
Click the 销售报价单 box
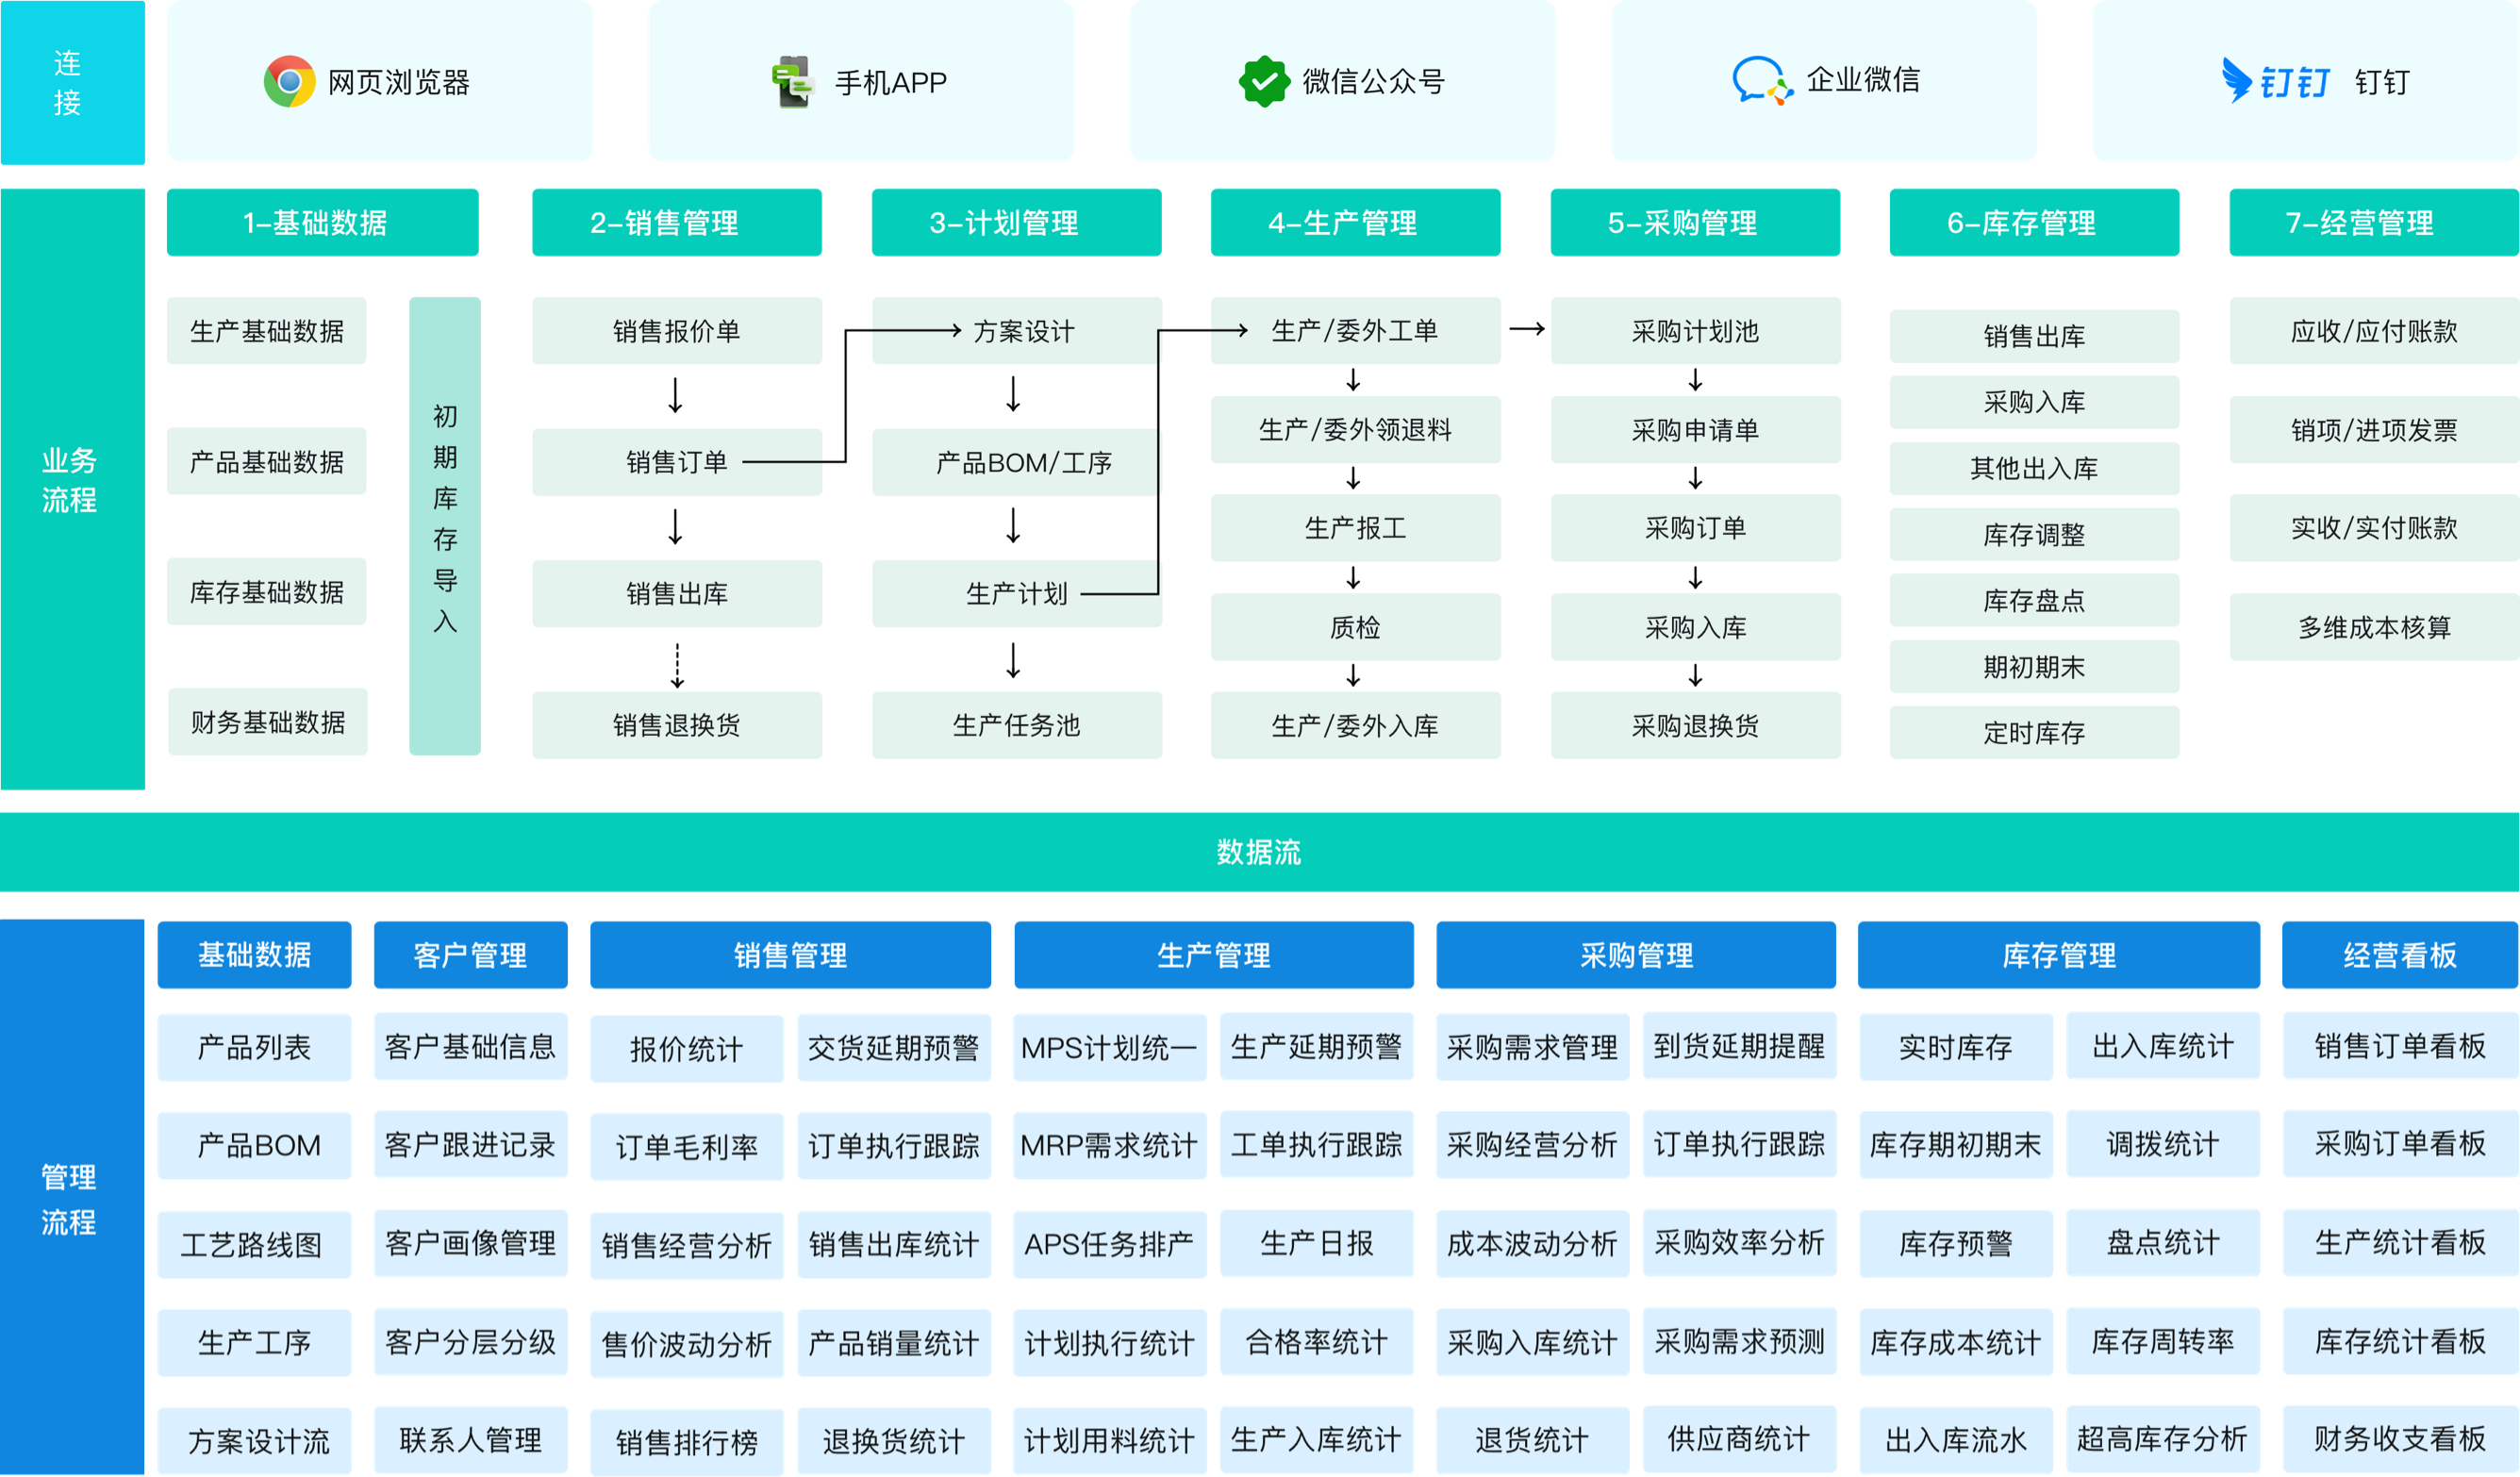(x=676, y=331)
